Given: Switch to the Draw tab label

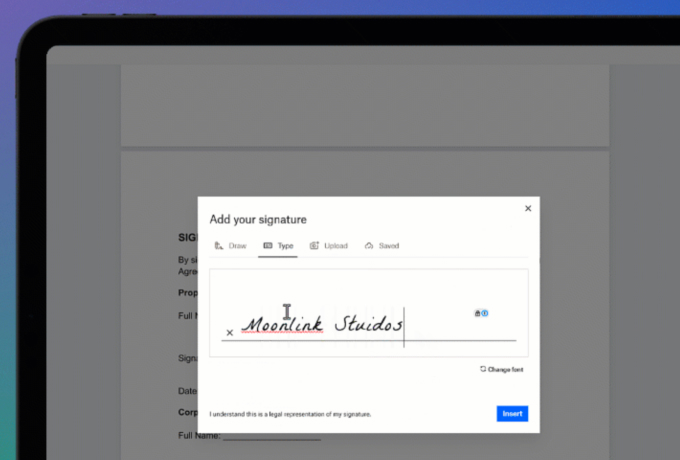Looking at the screenshot, I should 238,246.
